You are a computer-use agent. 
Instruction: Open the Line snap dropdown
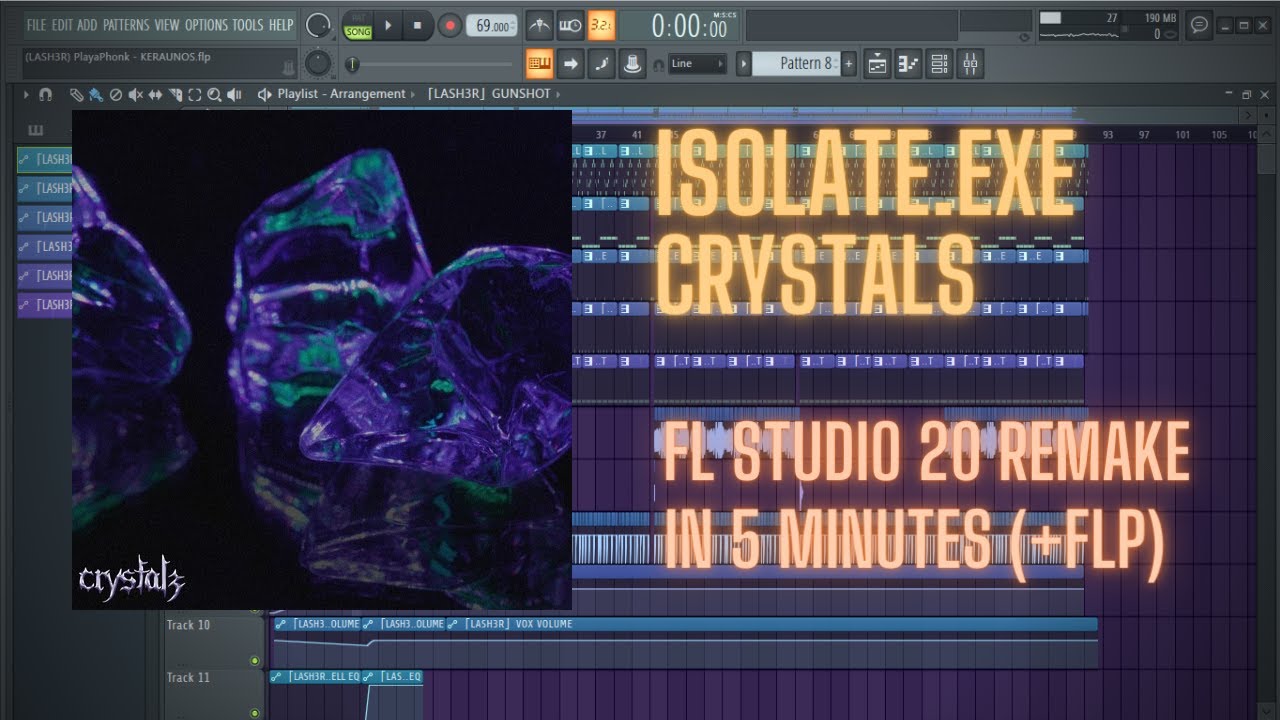[698, 64]
